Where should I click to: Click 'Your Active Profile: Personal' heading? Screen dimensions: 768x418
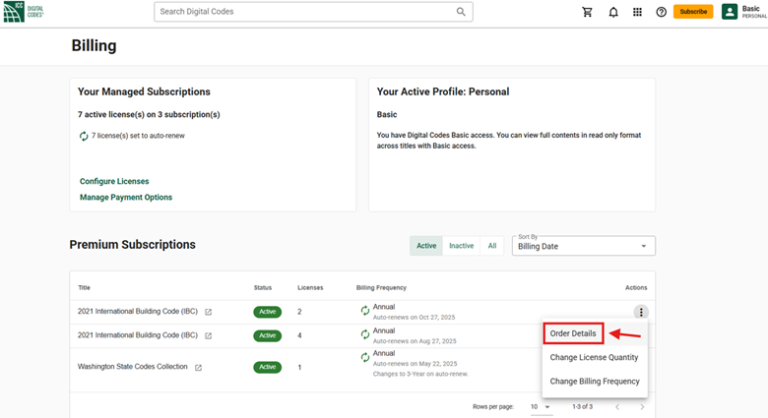[443, 92]
